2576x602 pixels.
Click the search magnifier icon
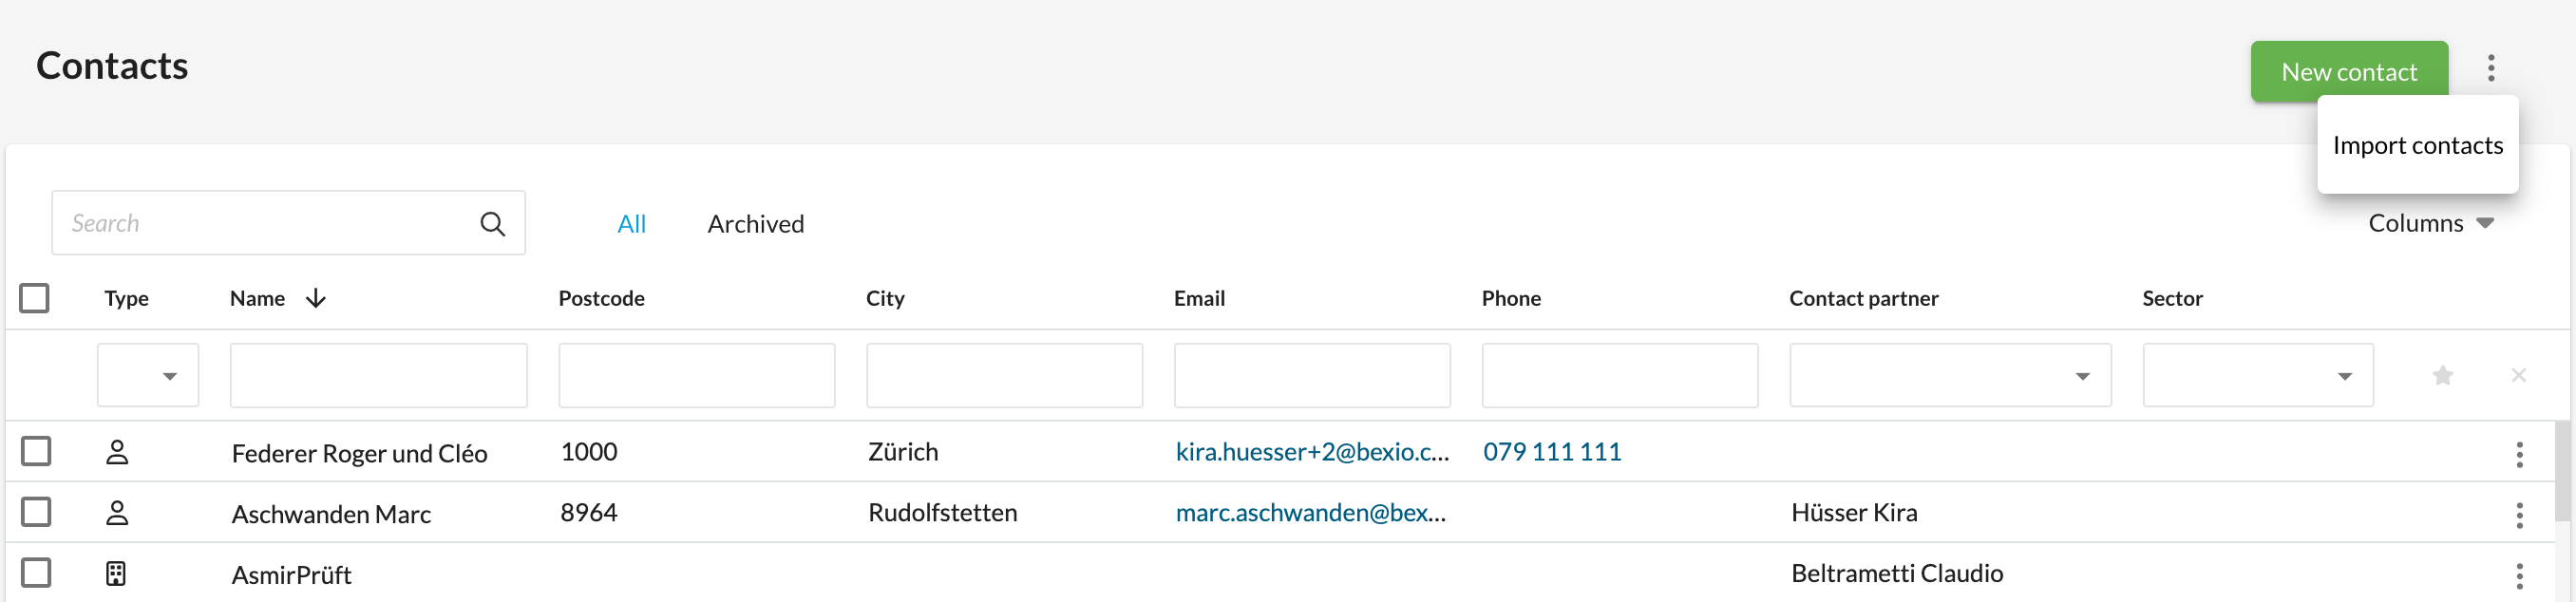click(x=492, y=224)
